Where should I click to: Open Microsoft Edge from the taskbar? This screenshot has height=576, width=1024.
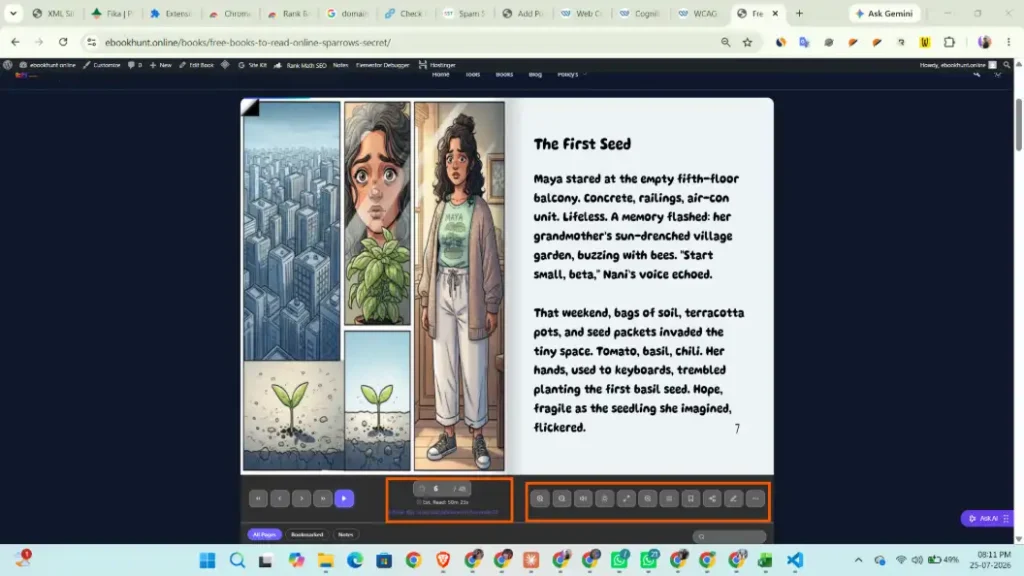pos(355,560)
